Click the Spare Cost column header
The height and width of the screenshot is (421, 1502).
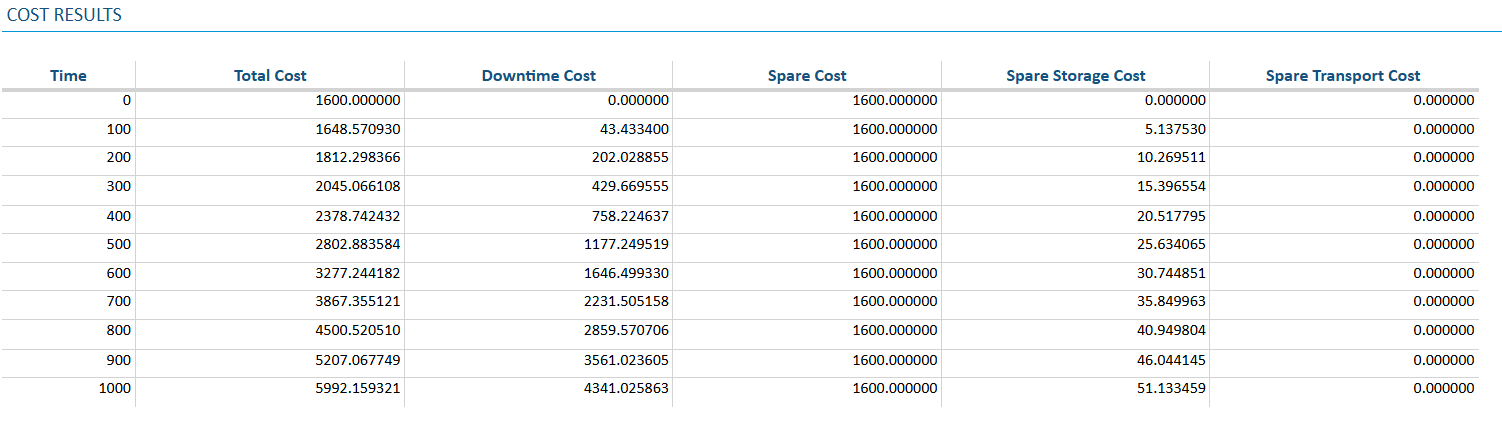[807, 75]
